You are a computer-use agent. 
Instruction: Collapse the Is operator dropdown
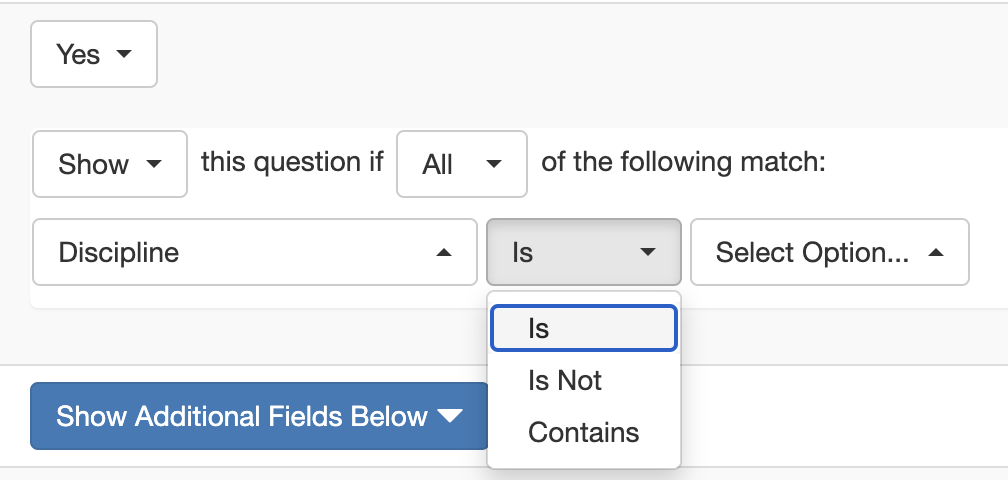click(584, 253)
